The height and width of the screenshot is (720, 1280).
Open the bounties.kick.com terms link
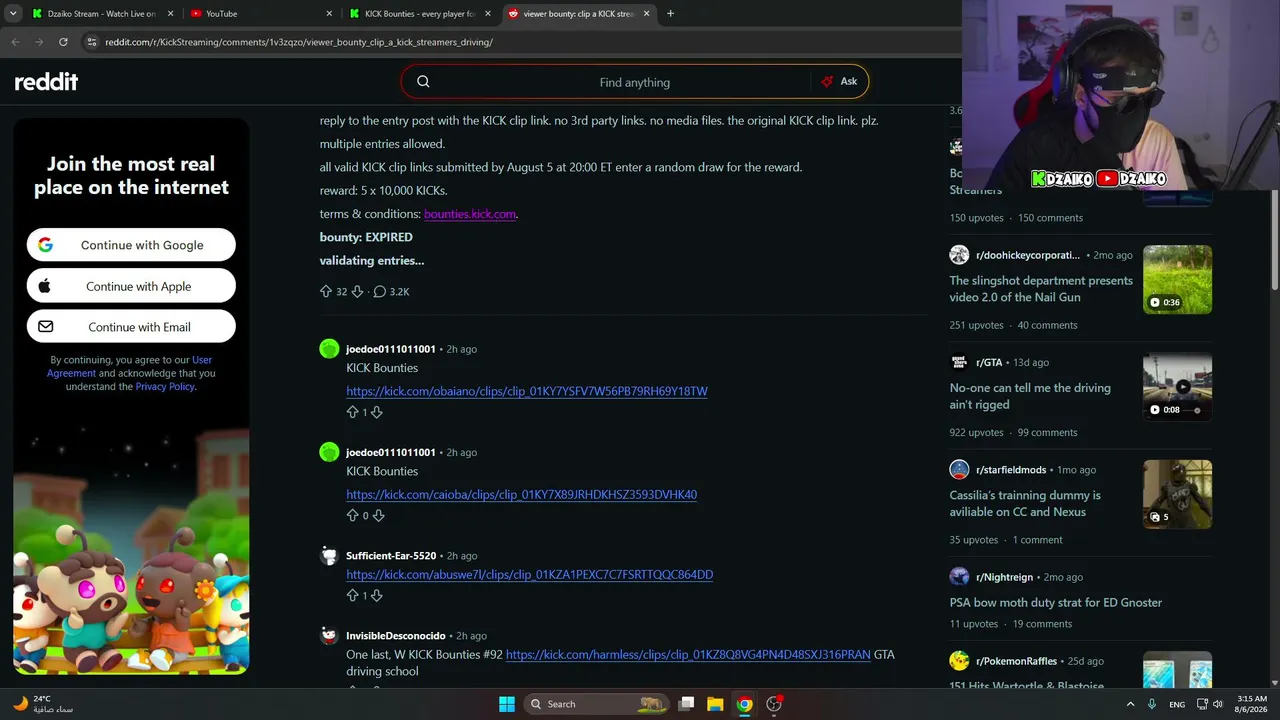[x=470, y=214]
